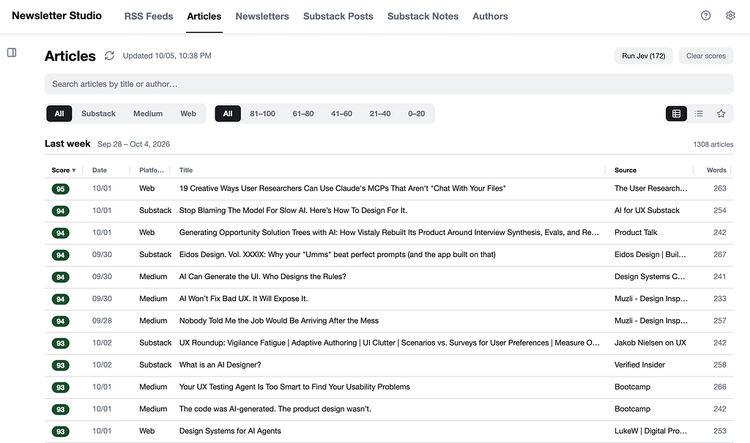Image resolution: width=750 pixels, height=443 pixels.
Task: Open the help question mark icon
Action: tap(706, 15)
